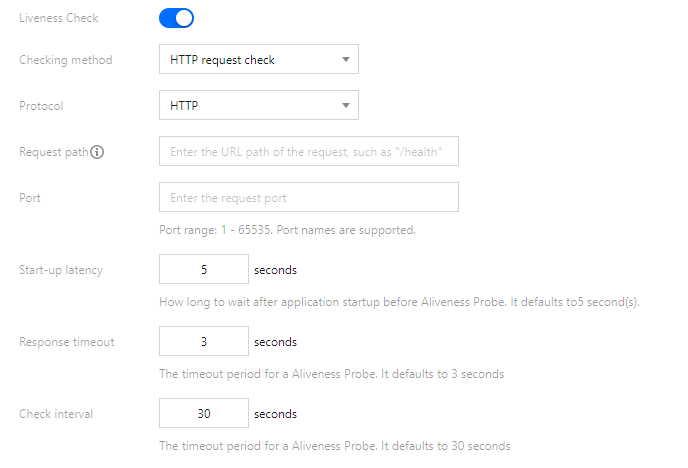Toggle the Liveness Check switch
Screen dimensions: 688x468
coord(176,18)
